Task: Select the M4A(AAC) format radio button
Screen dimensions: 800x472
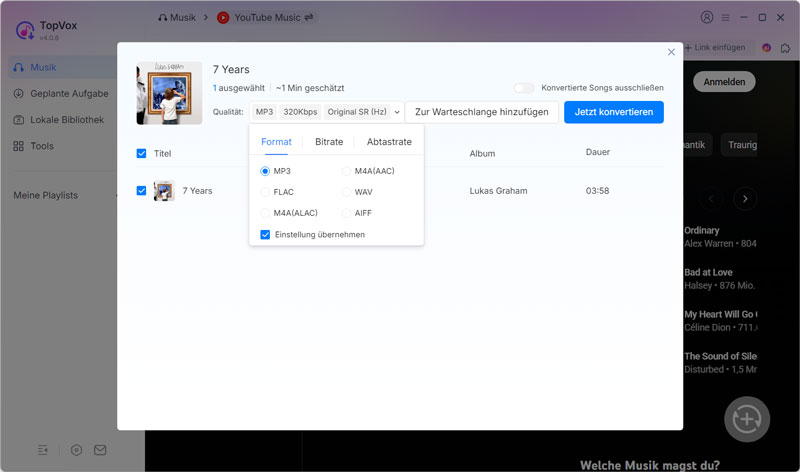Action: pyautogui.click(x=346, y=171)
